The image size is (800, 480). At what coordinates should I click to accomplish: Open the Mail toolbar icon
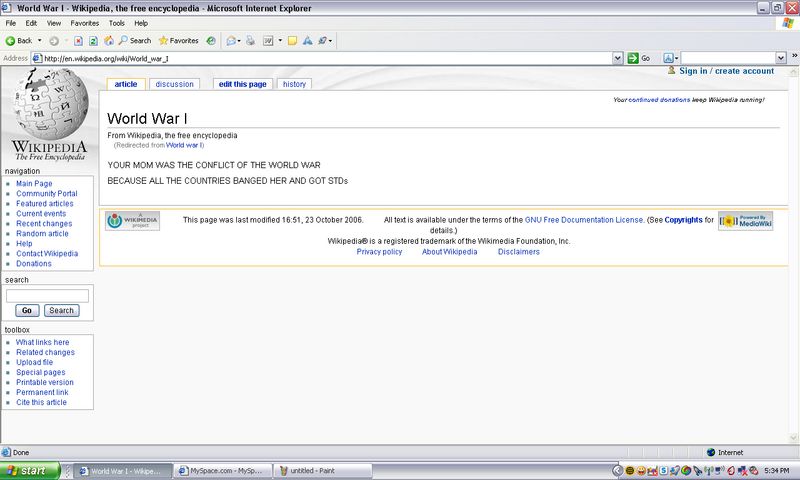coord(233,41)
